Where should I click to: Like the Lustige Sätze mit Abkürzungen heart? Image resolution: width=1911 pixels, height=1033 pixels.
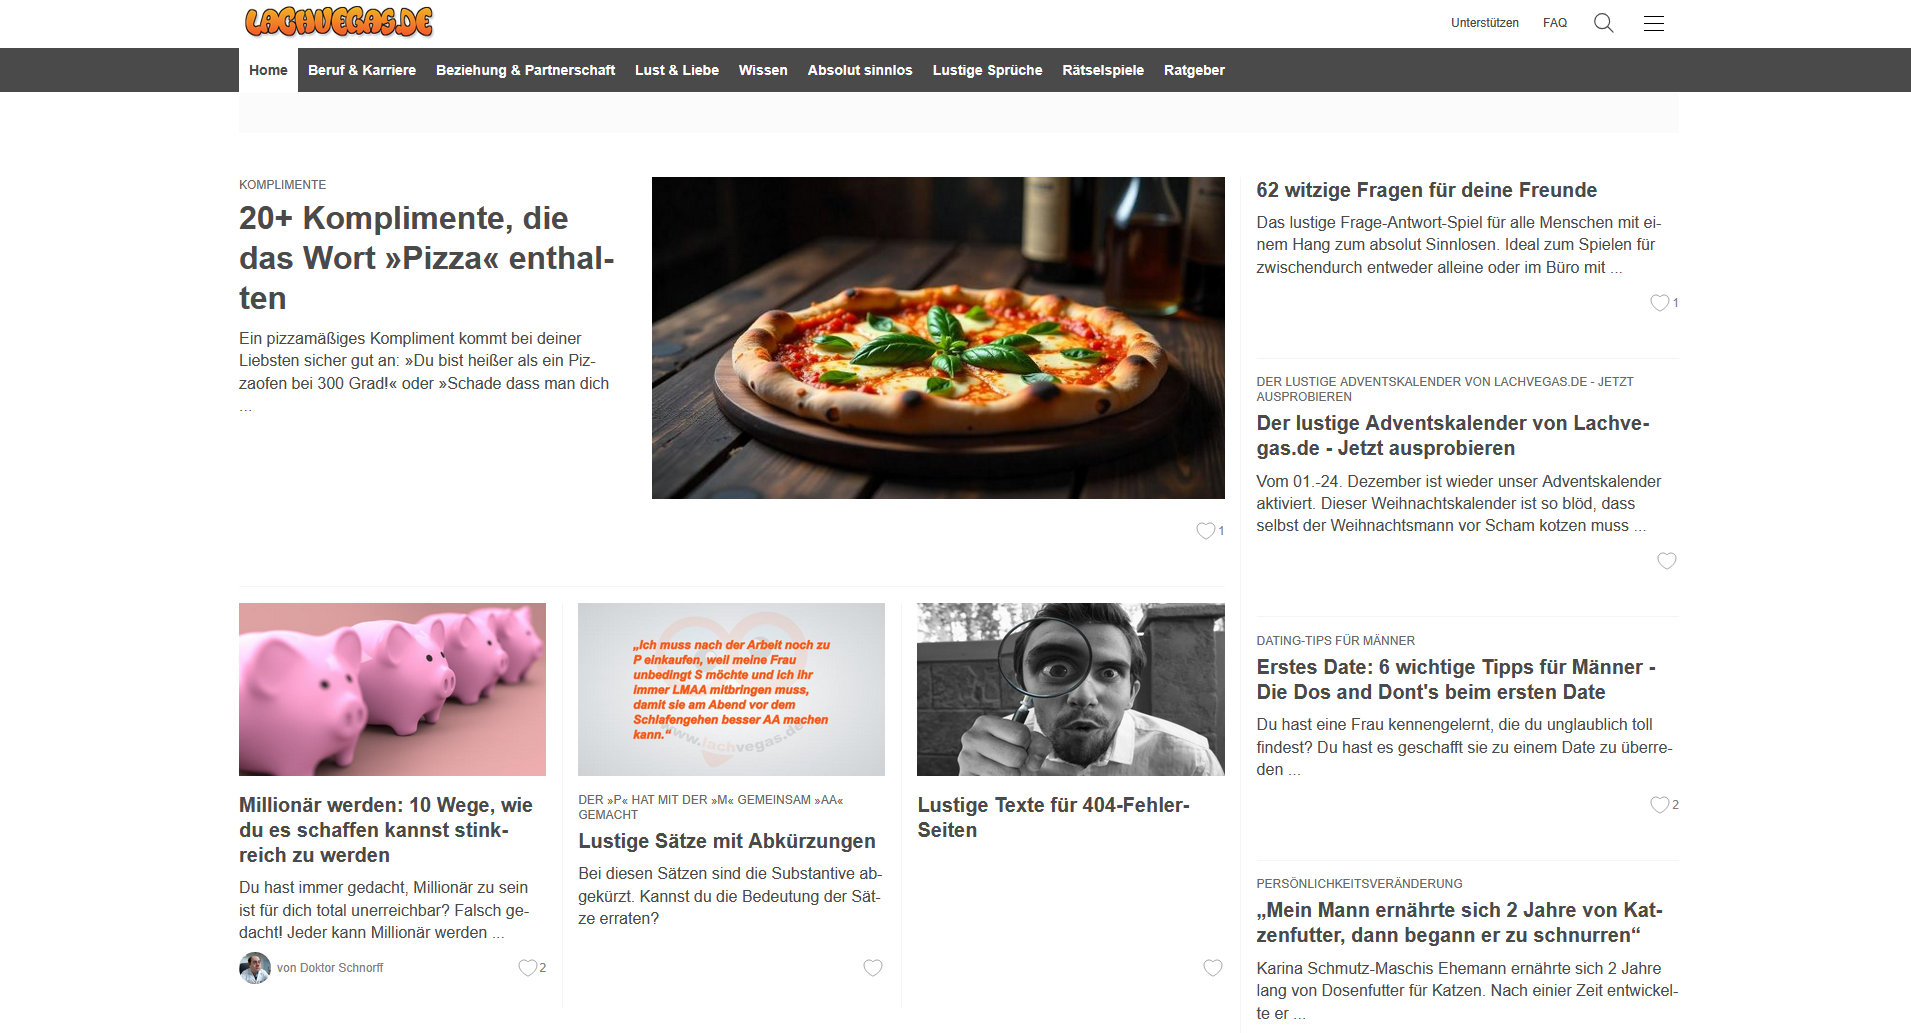[x=873, y=968]
